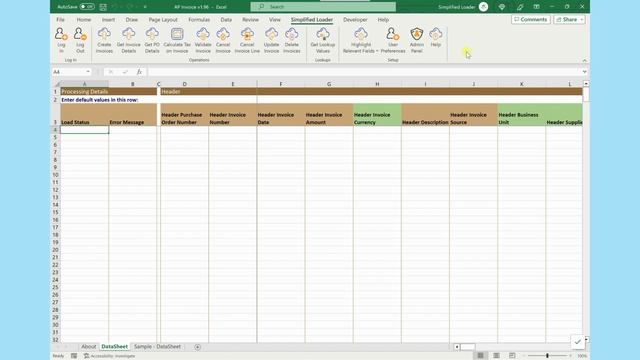The height and width of the screenshot is (360, 640).
Task: Click the Header Invoice Currency cell
Action: point(377,115)
